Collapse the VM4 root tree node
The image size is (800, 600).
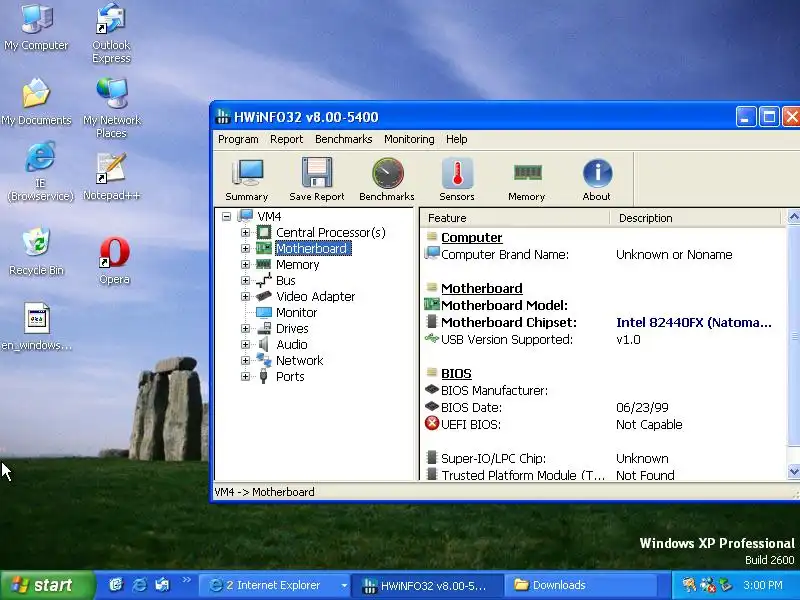click(x=227, y=216)
